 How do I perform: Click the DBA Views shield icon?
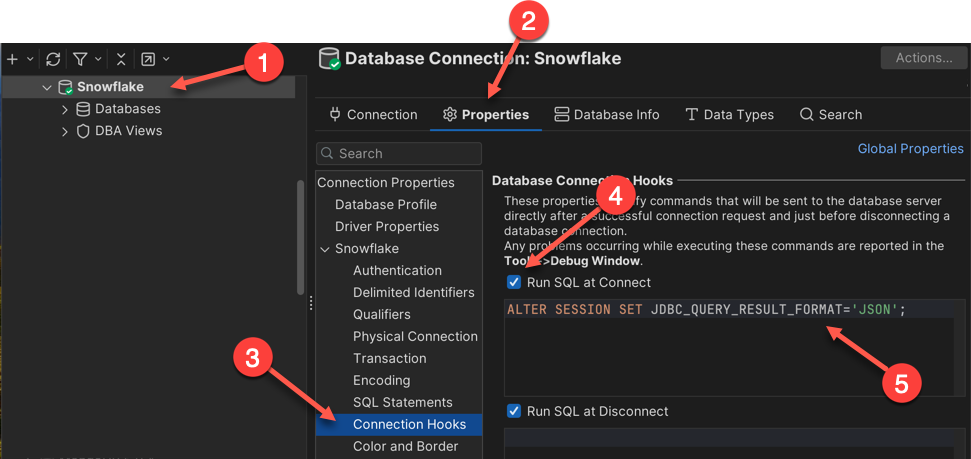click(x=83, y=131)
